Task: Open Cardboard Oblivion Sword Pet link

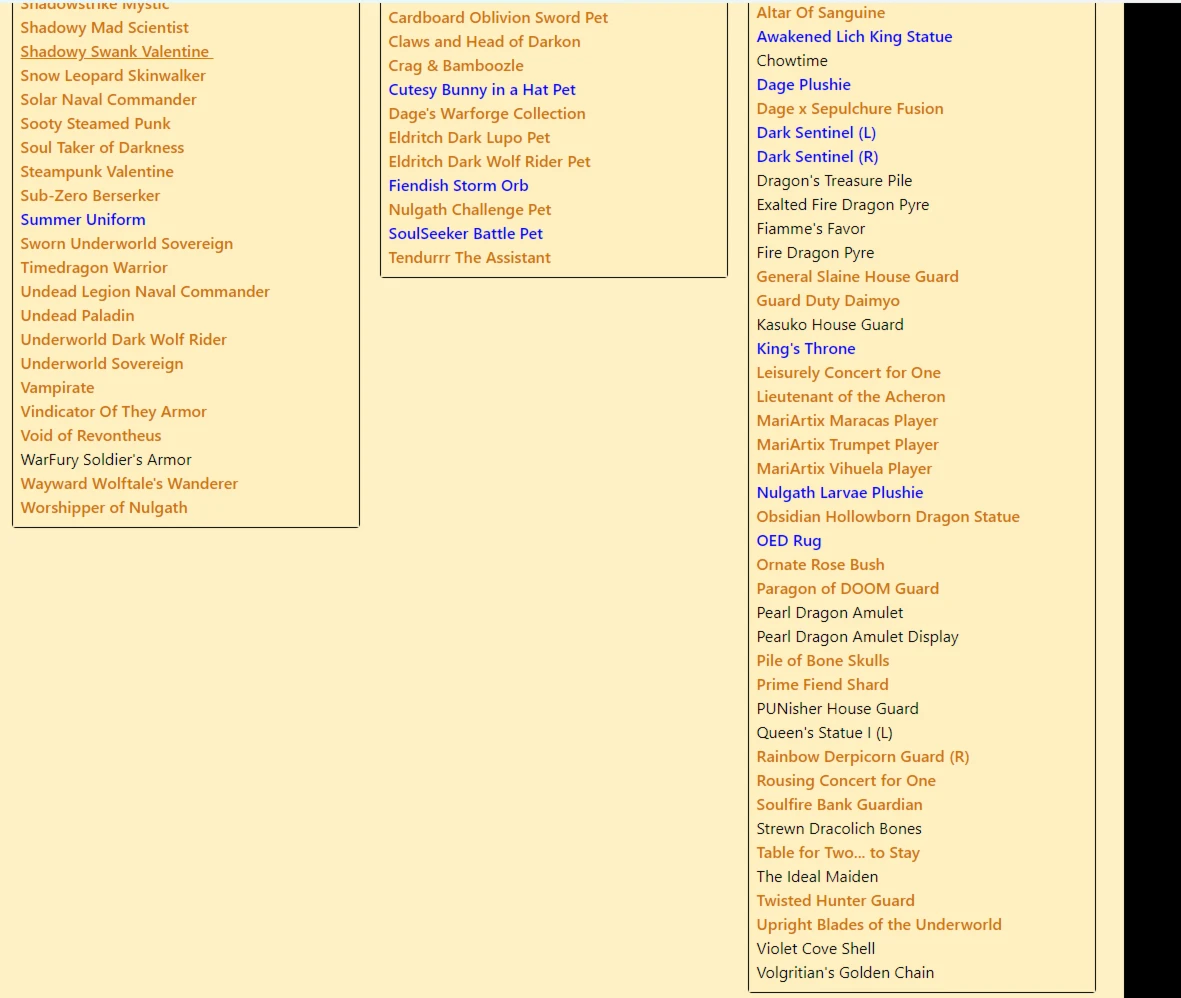Action: point(498,18)
